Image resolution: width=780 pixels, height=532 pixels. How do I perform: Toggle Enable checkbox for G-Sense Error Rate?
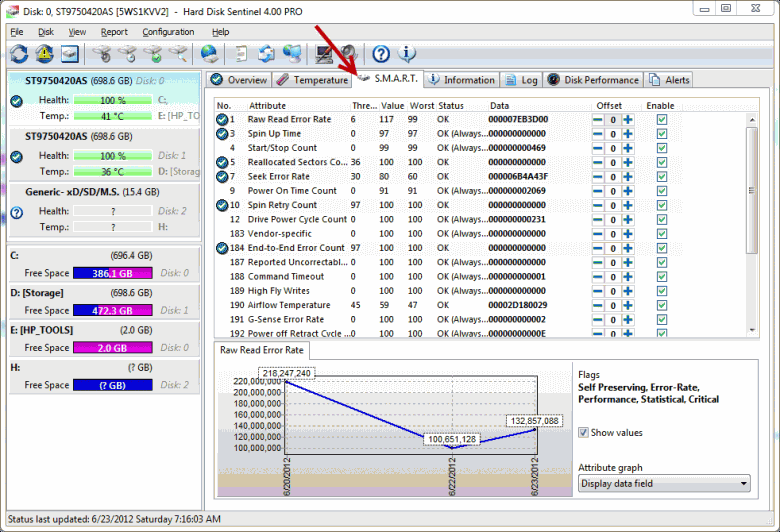click(x=662, y=319)
